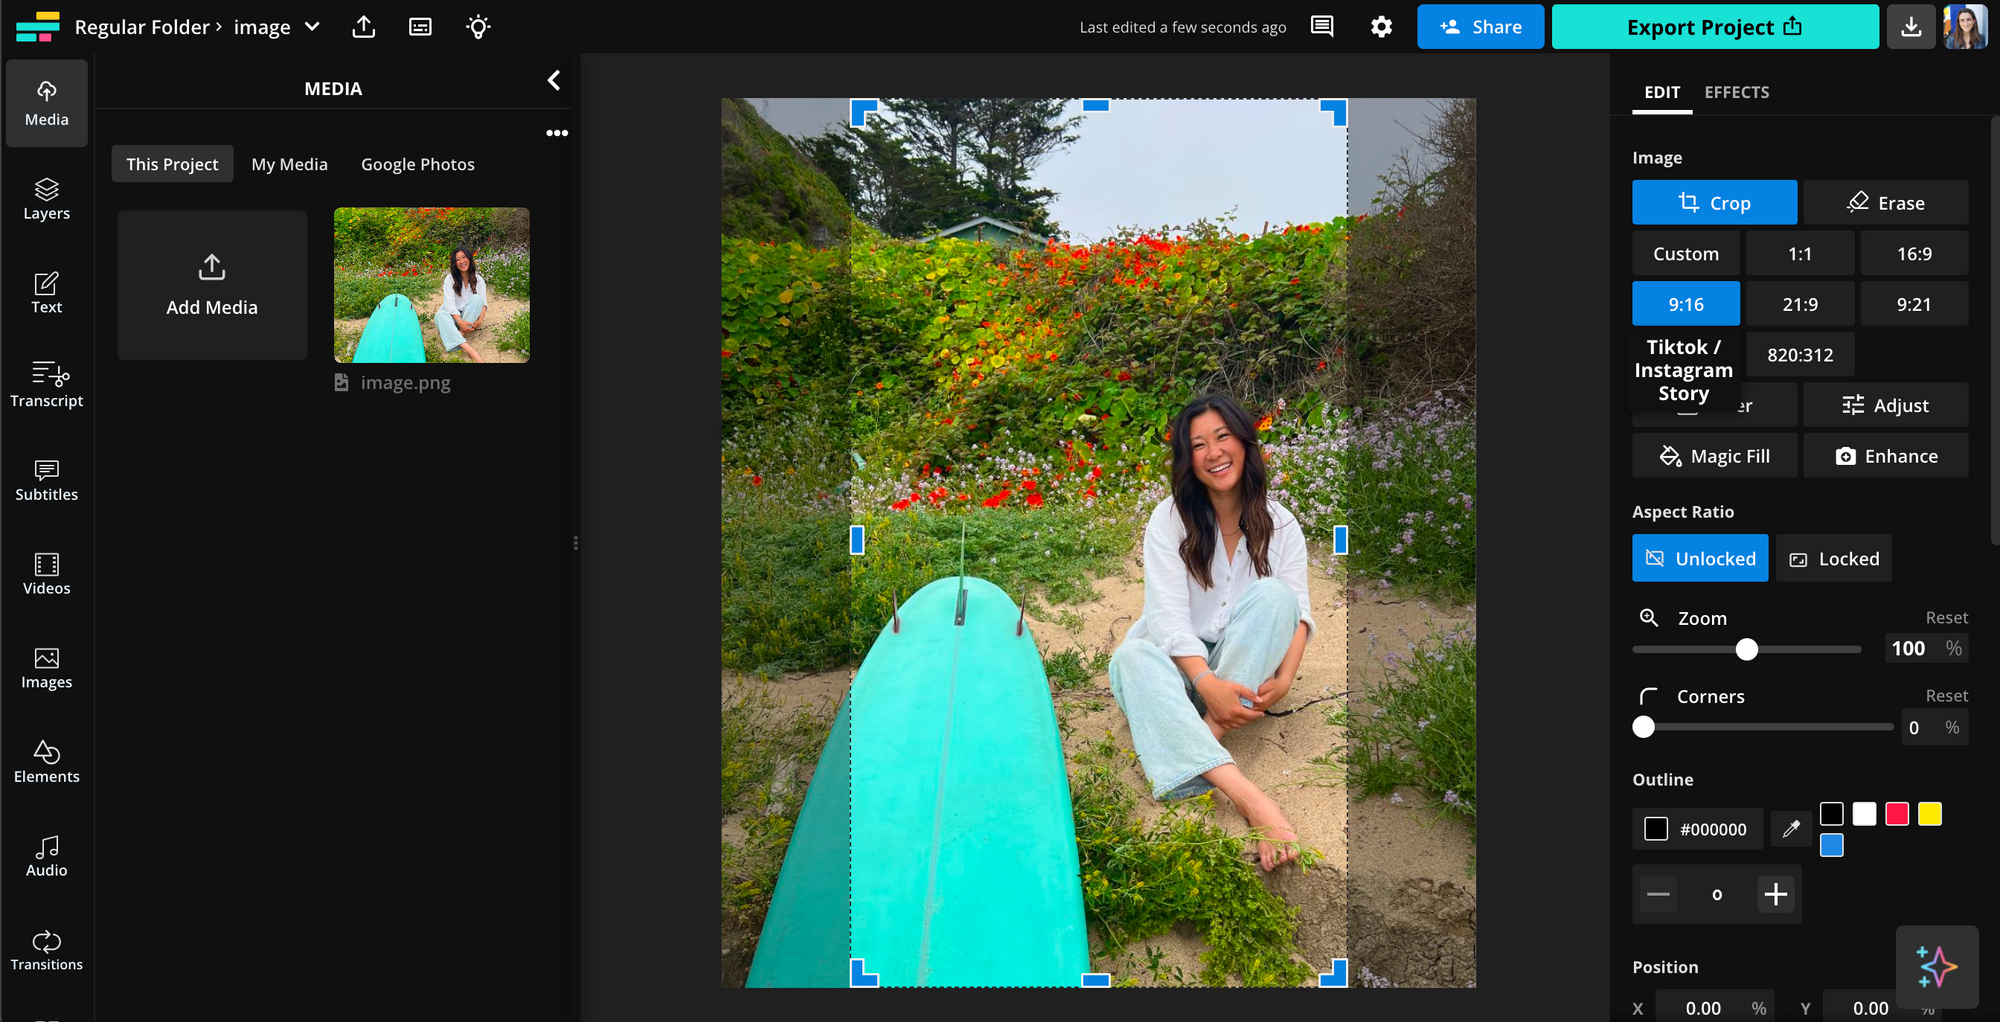Click the Magic Fill button
The height and width of the screenshot is (1022, 2000).
(1714, 456)
